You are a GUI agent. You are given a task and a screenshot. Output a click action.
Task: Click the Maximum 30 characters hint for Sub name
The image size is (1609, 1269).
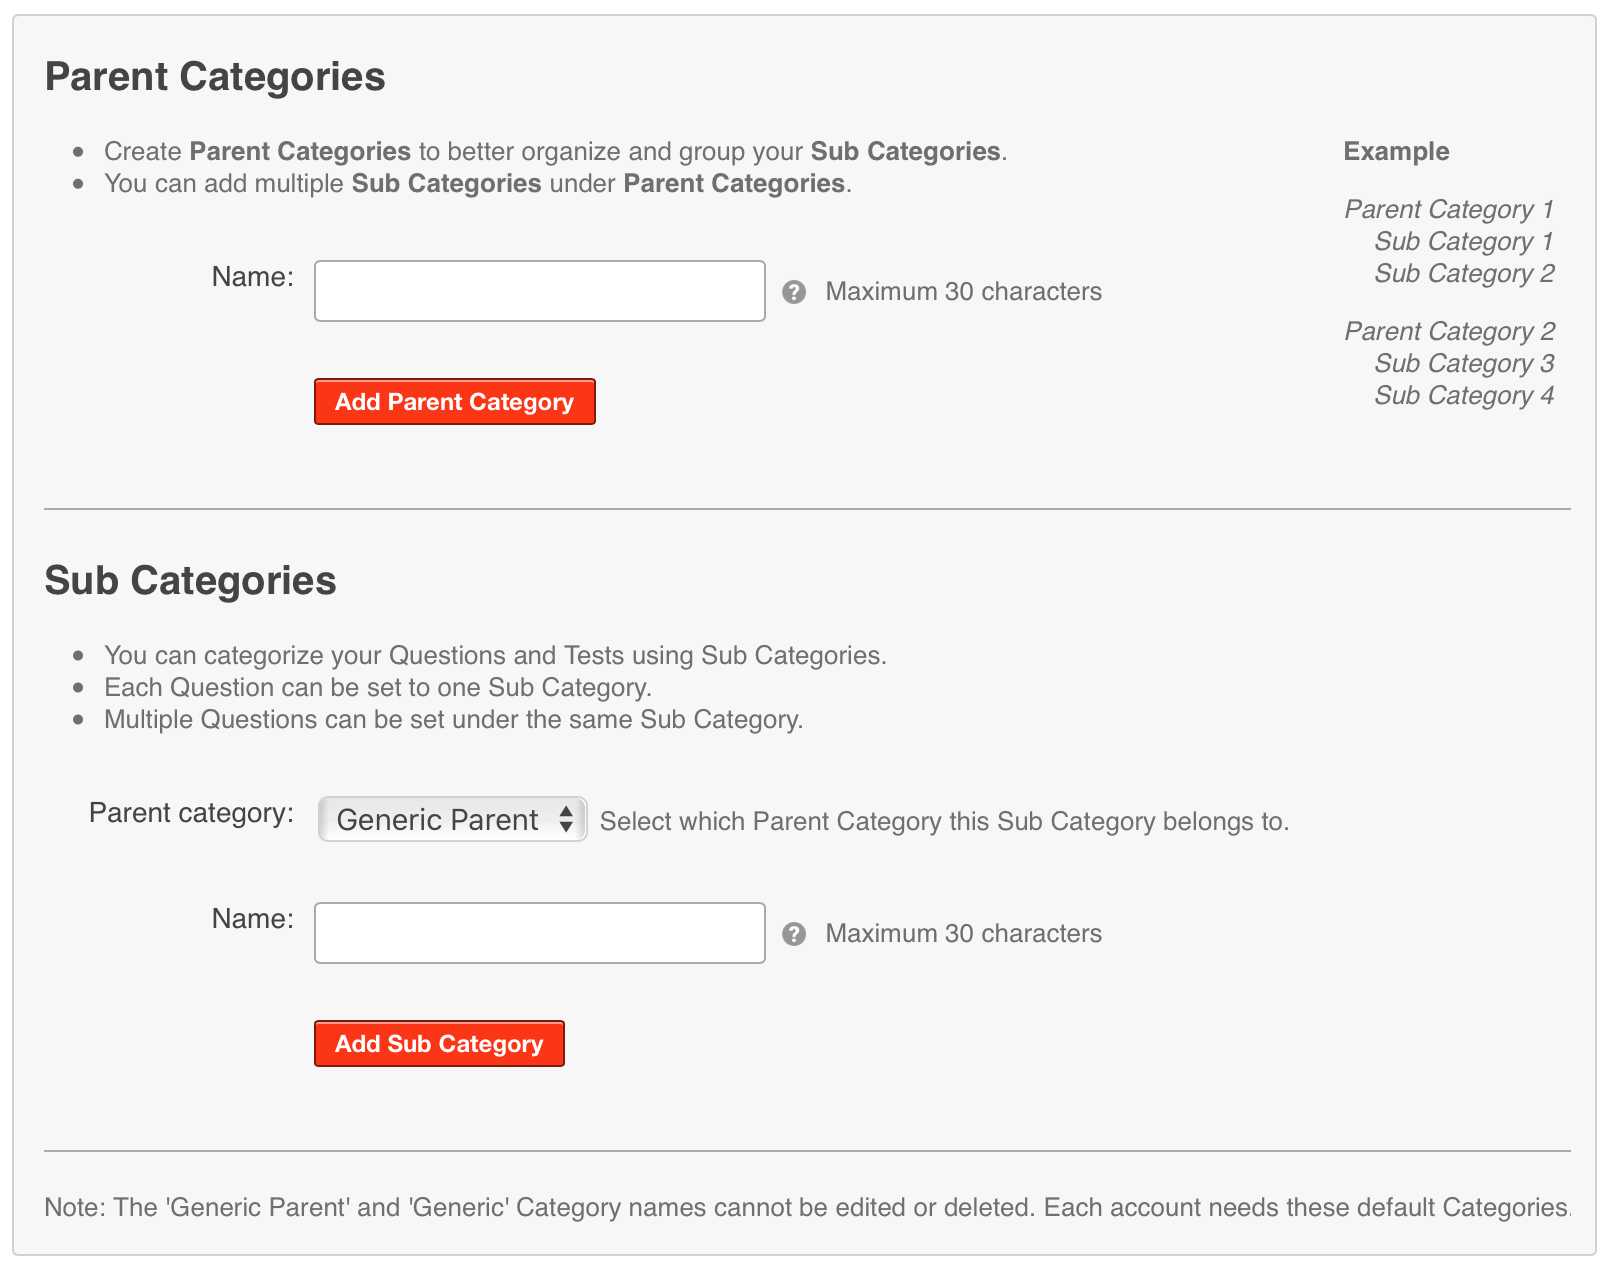click(x=962, y=934)
